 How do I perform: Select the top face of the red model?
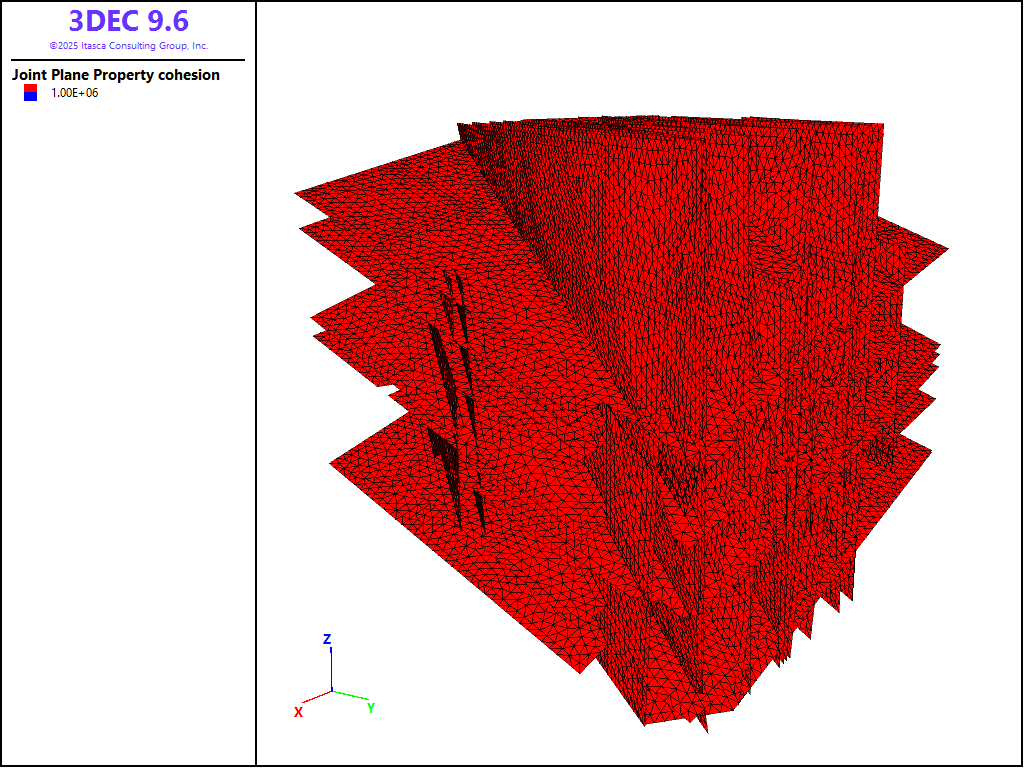click(680, 126)
